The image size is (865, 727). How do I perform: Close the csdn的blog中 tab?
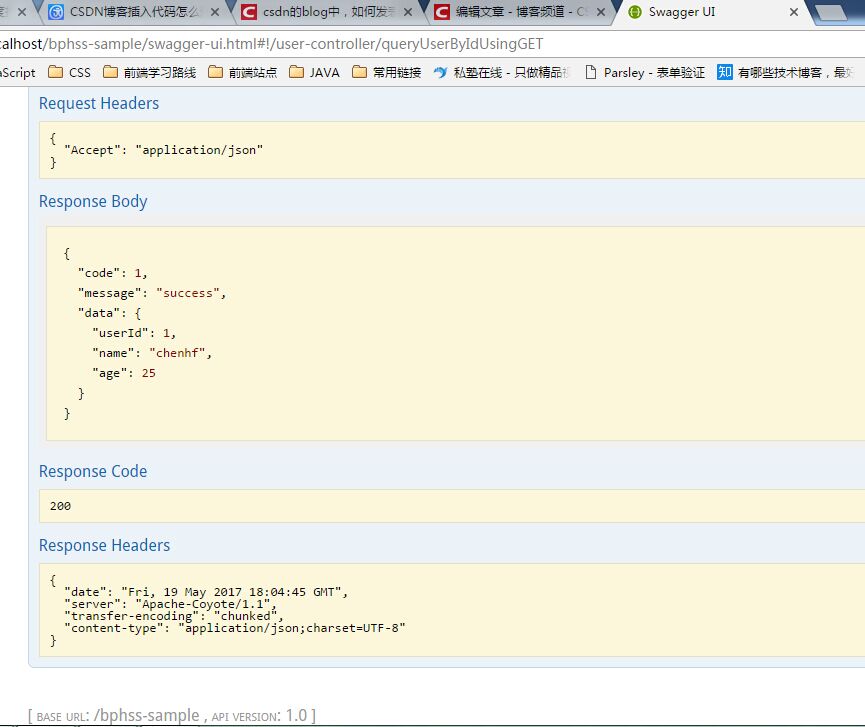pos(408,12)
